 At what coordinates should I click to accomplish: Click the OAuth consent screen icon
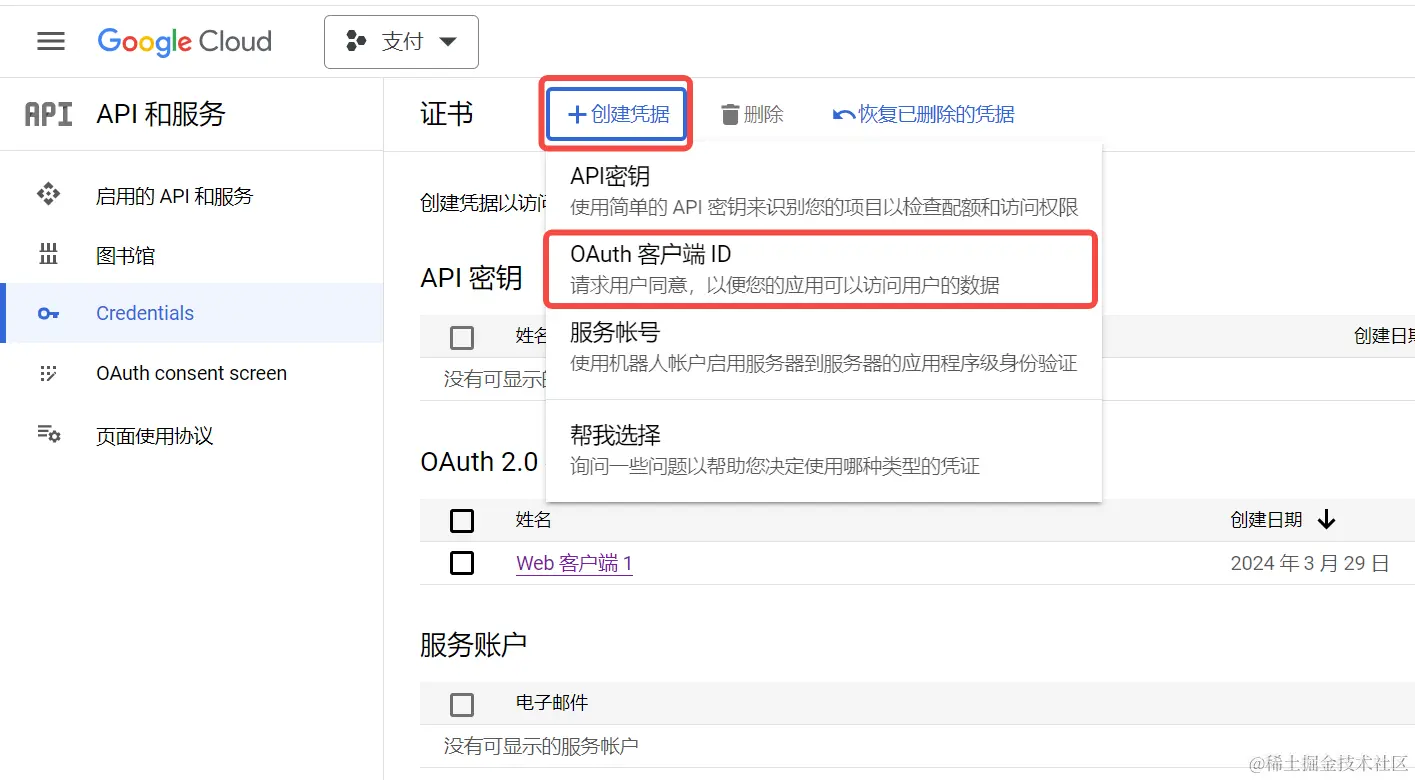48,373
